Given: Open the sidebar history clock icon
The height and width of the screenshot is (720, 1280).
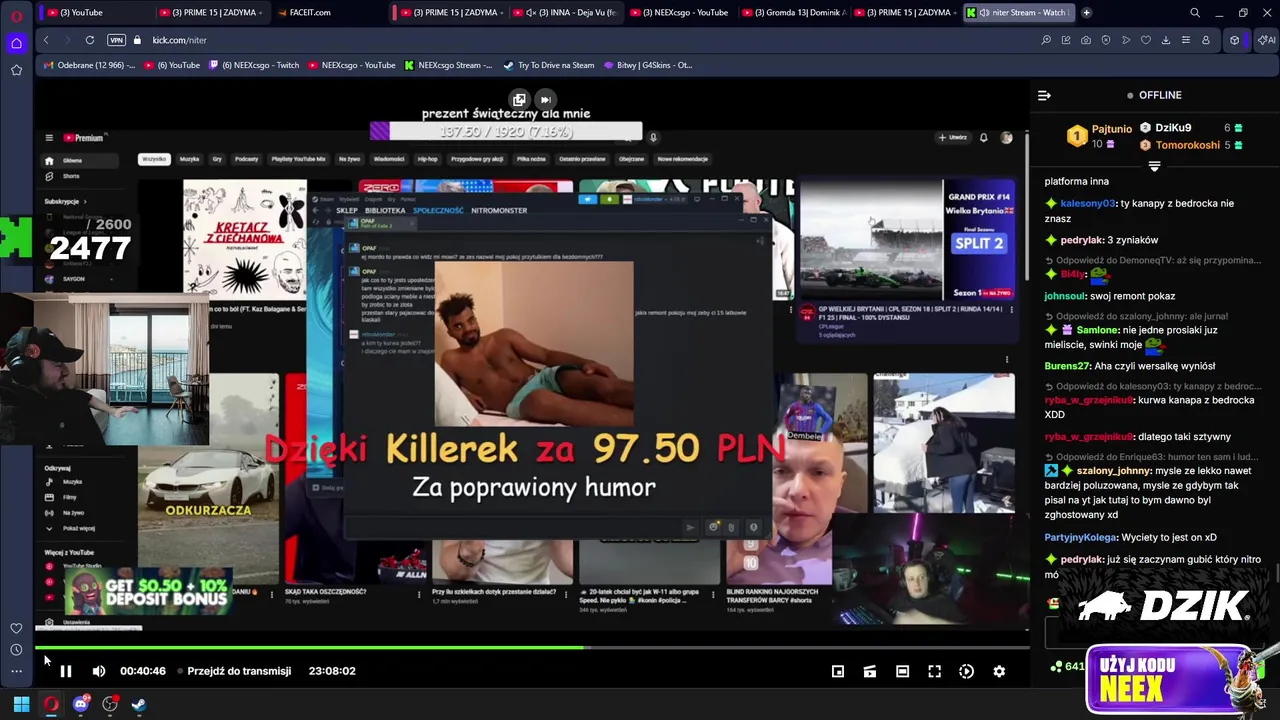Looking at the screenshot, I should [16, 650].
